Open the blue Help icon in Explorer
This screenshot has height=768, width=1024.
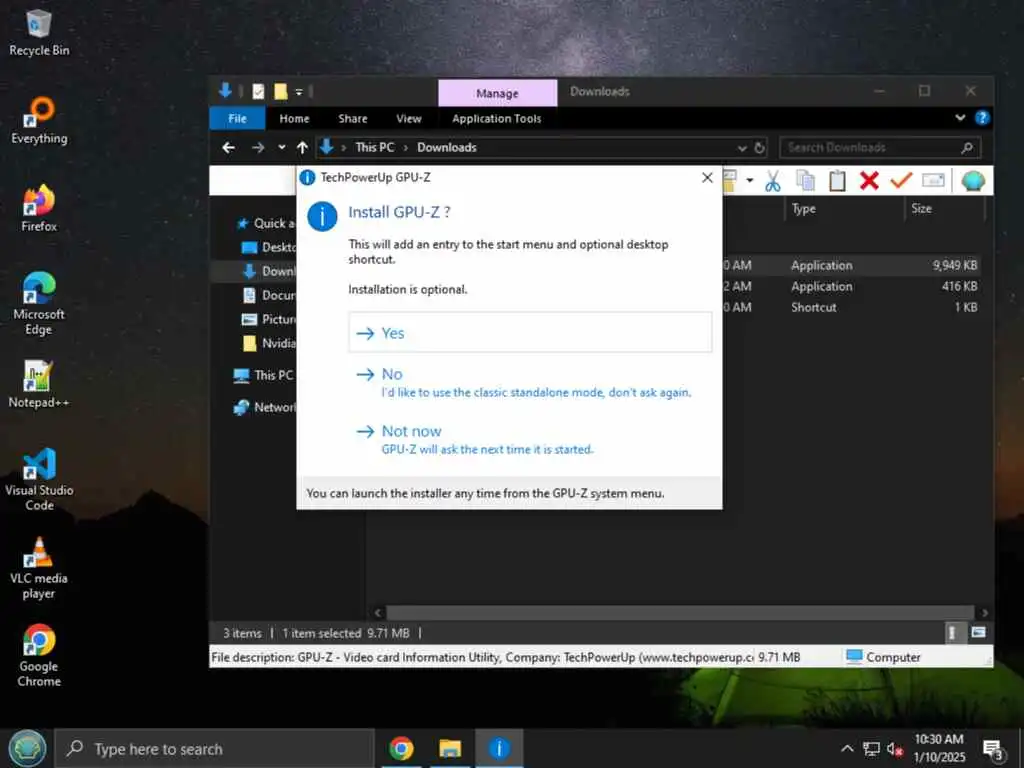982,118
